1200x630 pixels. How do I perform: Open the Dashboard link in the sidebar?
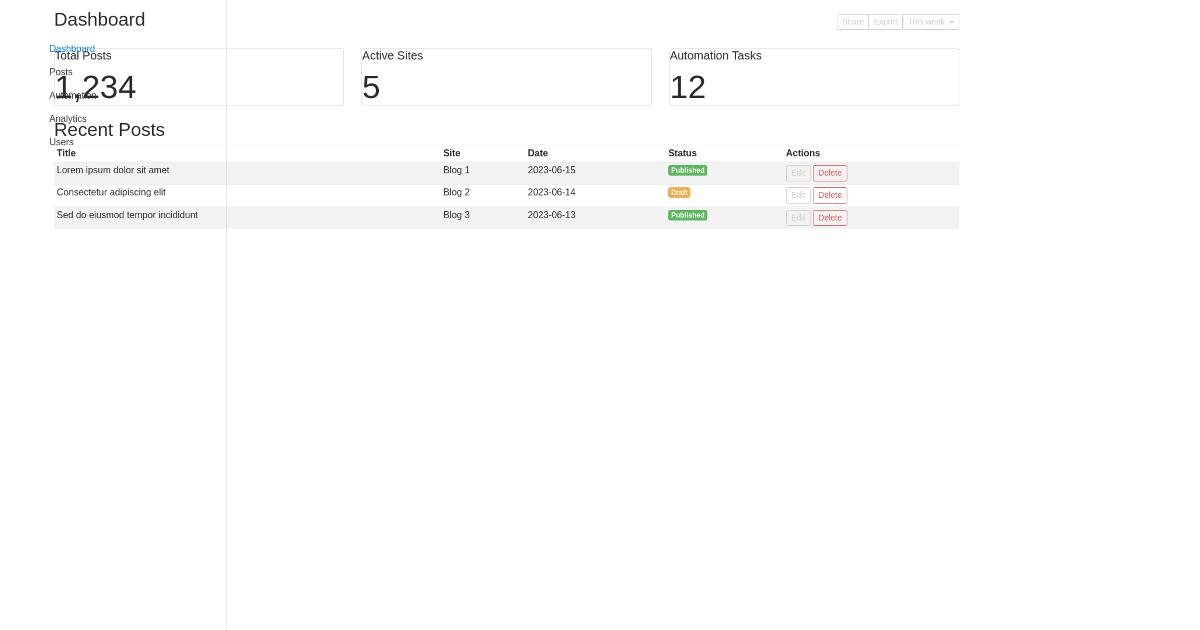tap(72, 48)
